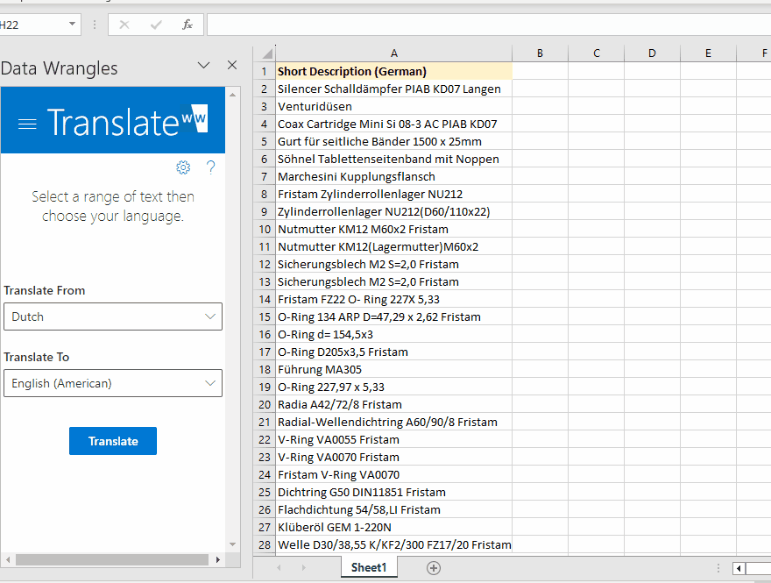
Task: Select cell 'V-Ring VA0055 Fristam'
Action: (394, 439)
